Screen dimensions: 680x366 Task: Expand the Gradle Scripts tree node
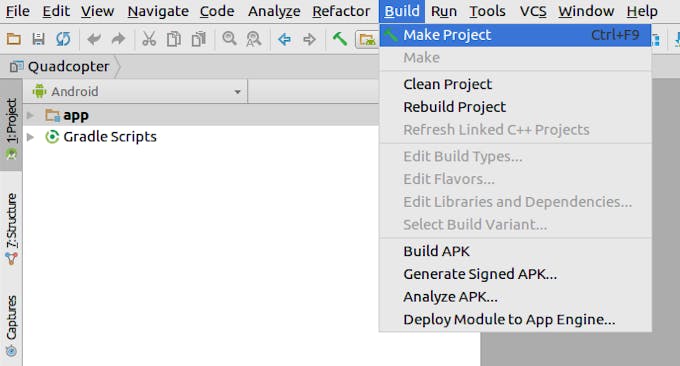[x=30, y=137]
